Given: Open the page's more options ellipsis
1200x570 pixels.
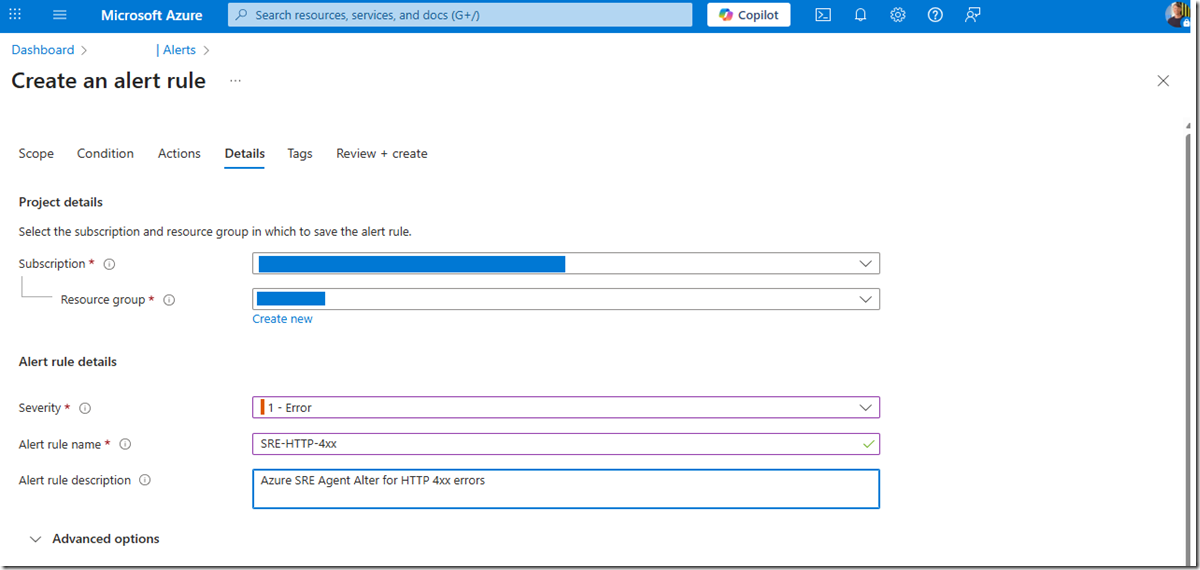Looking at the screenshot, I should [235, 81].
